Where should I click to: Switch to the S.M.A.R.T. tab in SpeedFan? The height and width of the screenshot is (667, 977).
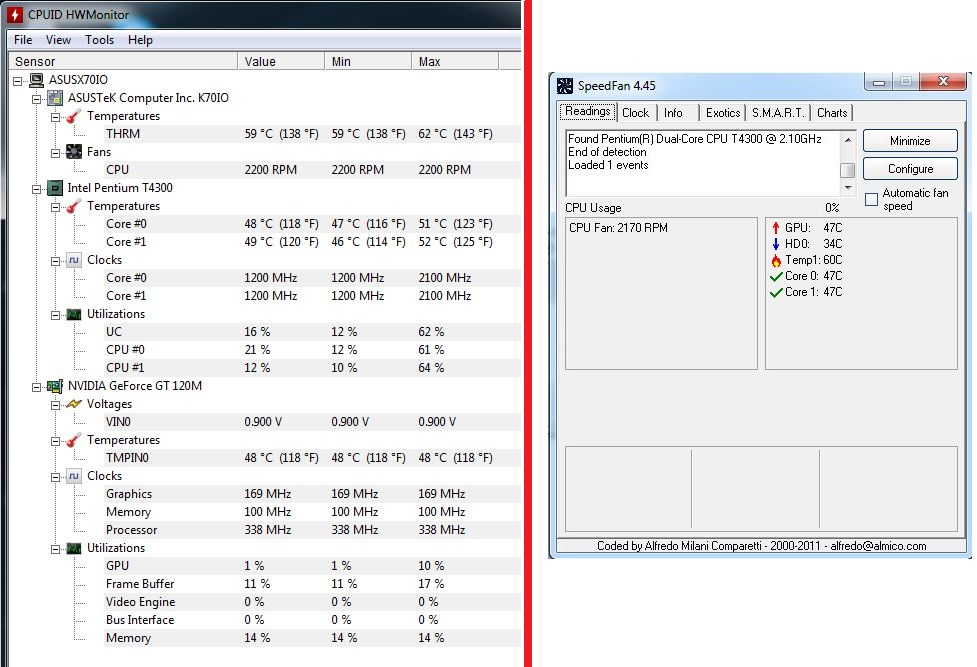click(778, 113)
